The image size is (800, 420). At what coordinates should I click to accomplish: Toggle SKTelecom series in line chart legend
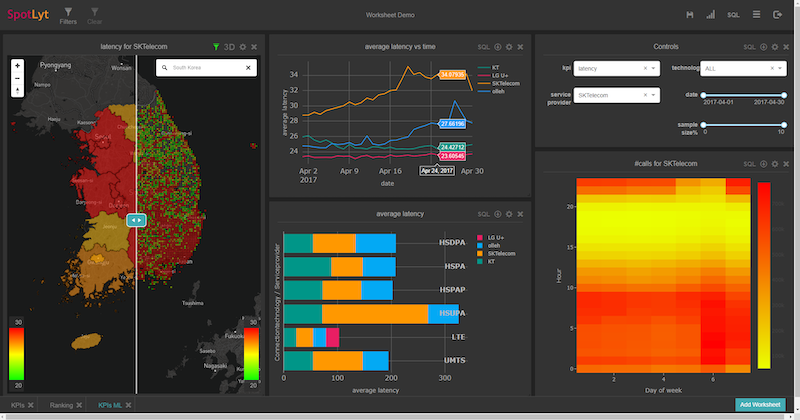(x=498, y=83)
